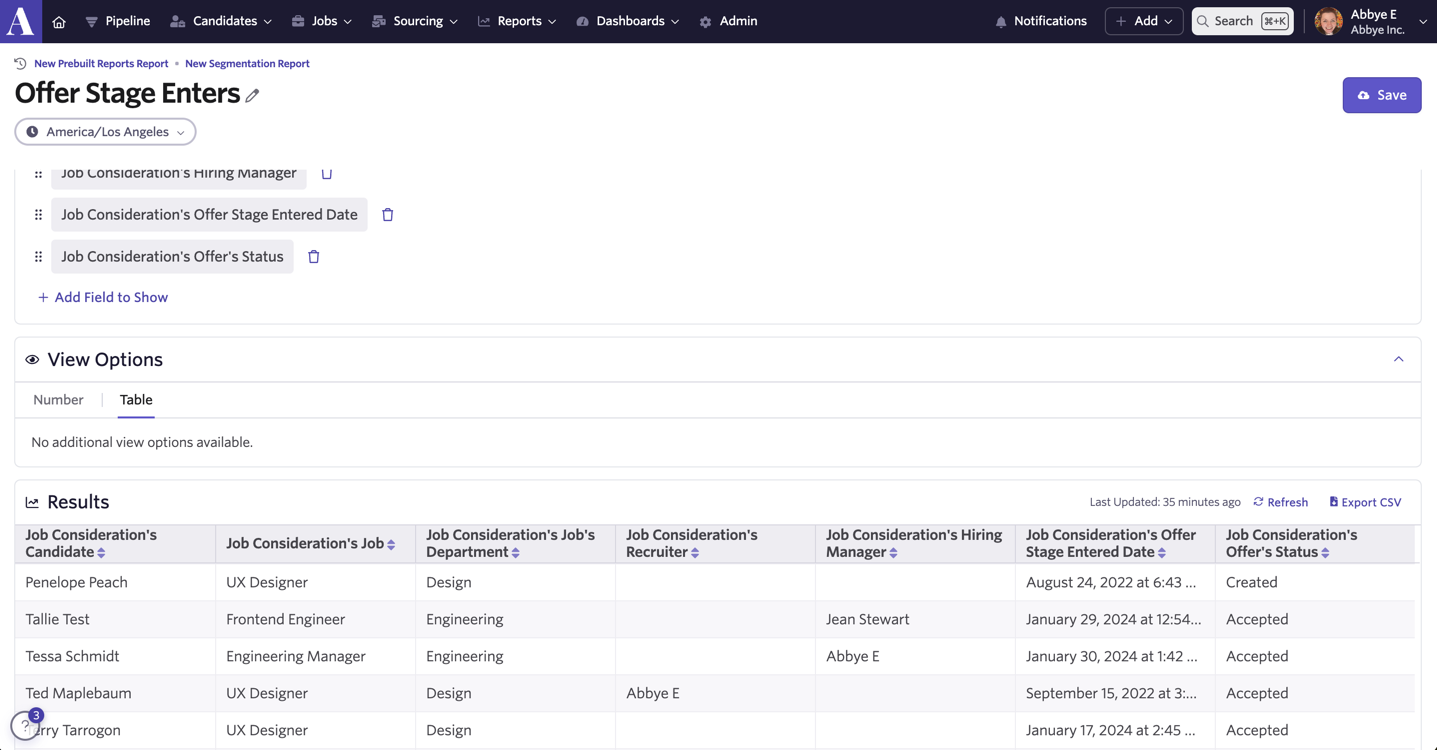Open New Prebuilt Reports Report breadcrumb
The height and width of the screenshot is (750, 1437).
click(x=101, y=63)
